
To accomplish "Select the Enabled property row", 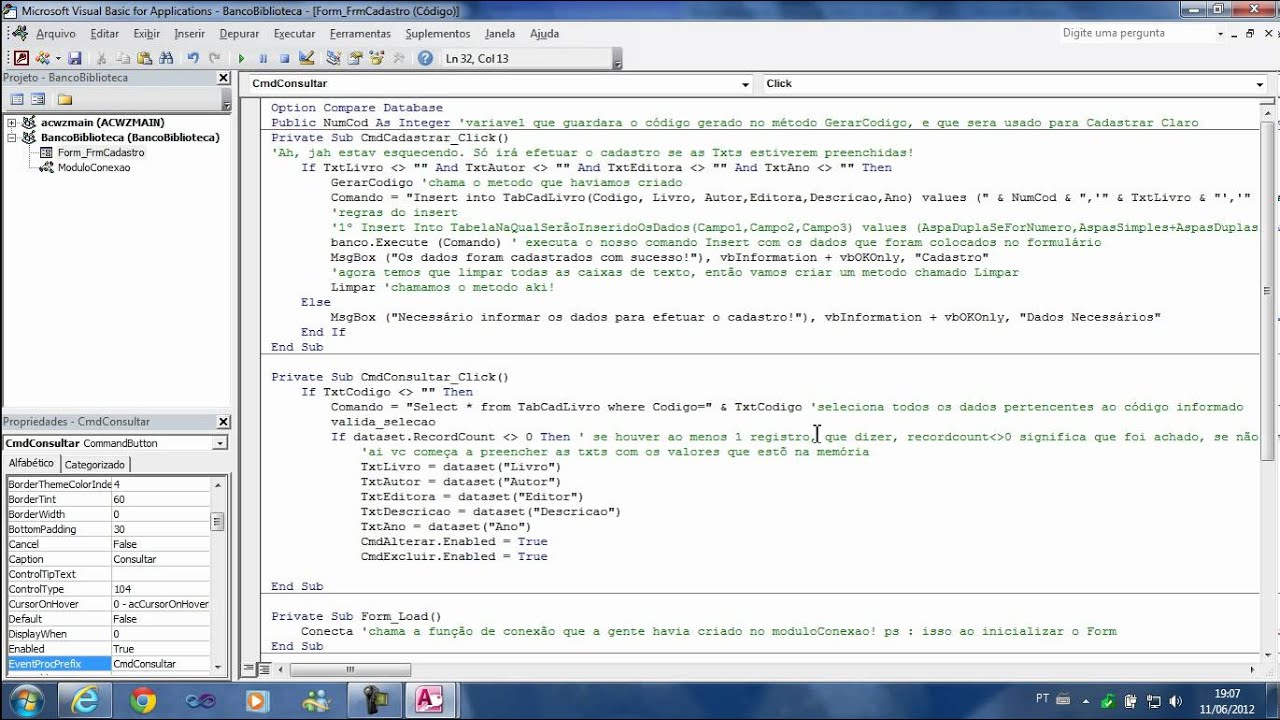I will (107, 649).
